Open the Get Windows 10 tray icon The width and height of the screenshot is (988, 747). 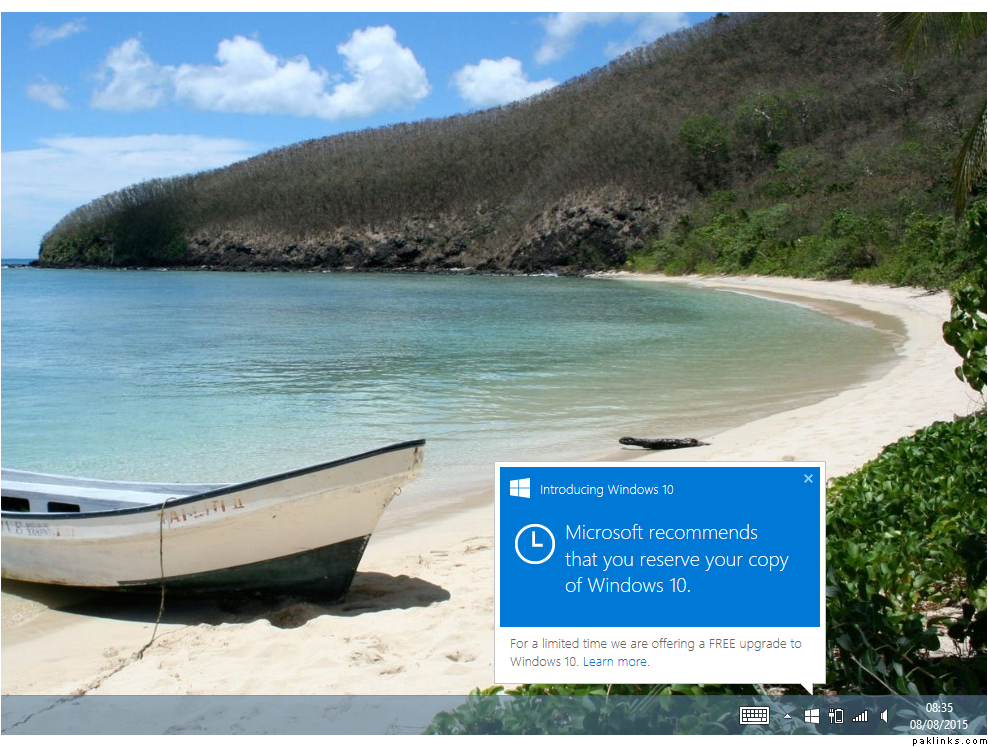pyautogui.click(x=812, y=716)
